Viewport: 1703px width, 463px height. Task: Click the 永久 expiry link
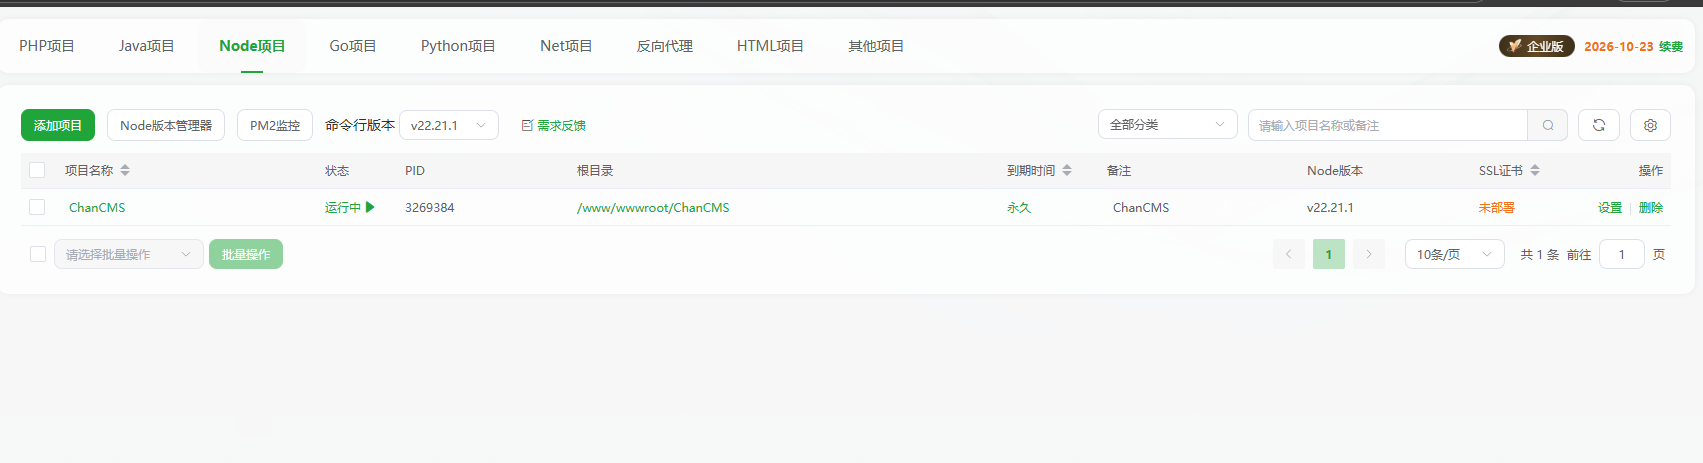[1019, 208]
